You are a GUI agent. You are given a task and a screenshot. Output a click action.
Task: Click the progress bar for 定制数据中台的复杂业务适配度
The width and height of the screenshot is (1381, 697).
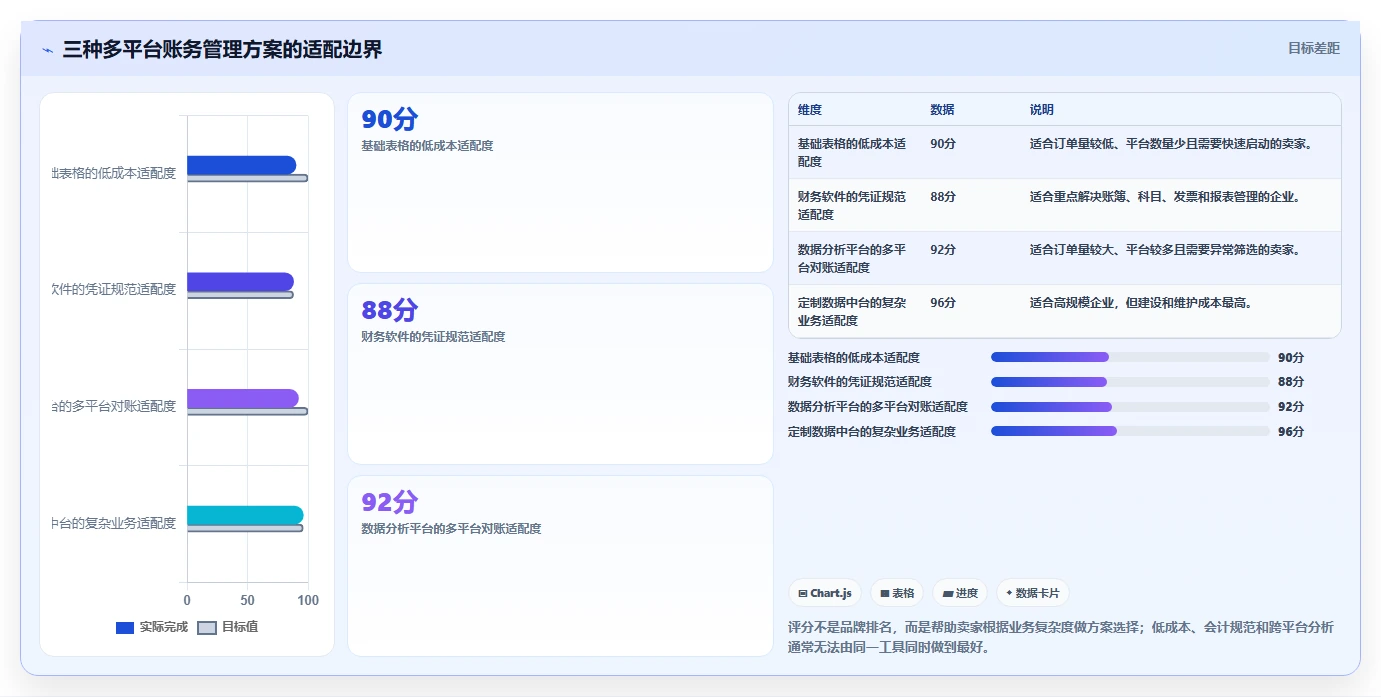(x=1130, y=431)
